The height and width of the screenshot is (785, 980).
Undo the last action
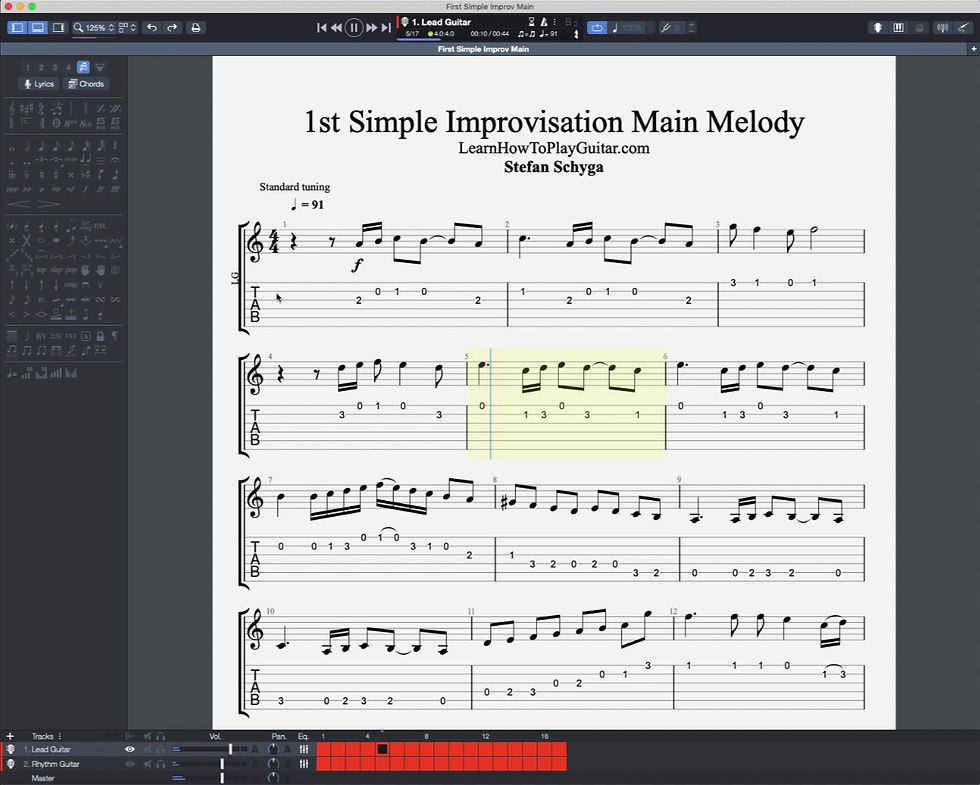pyautogui.click(x=151, y=28)
